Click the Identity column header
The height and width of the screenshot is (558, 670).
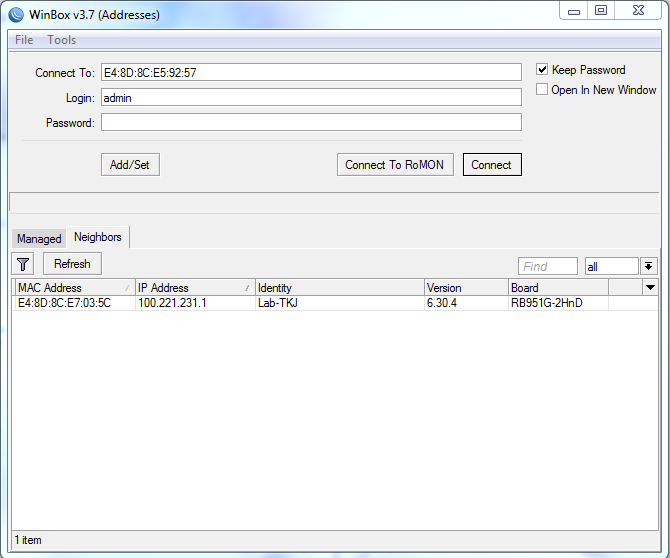(x=340, y=288)
